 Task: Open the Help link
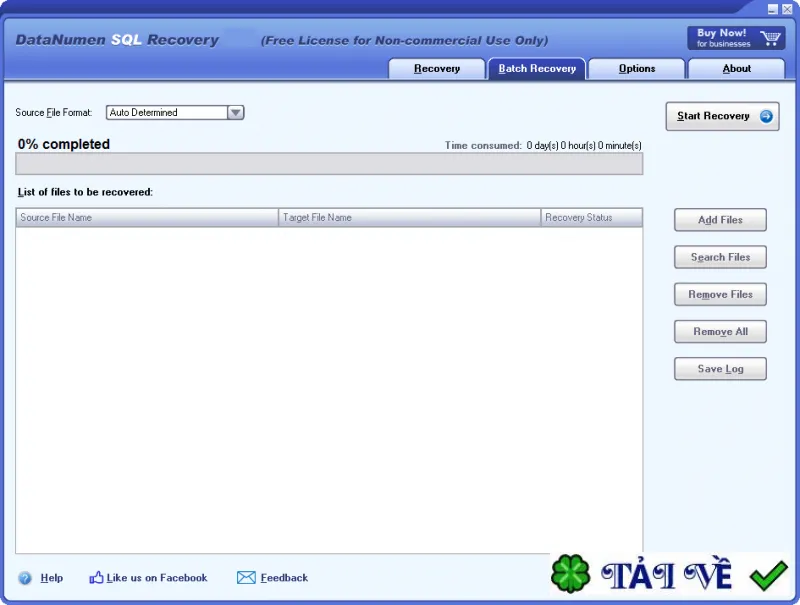click(52, 578)
